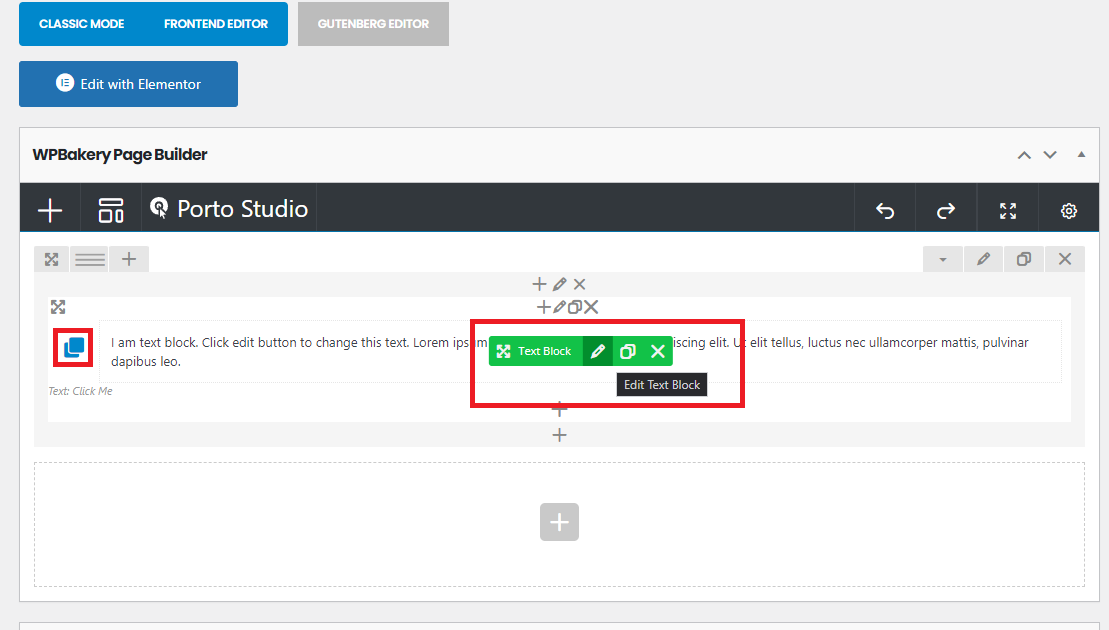Image resolution: width=1109 pixels, height=630 pixels.
Task: Undo the last builder action
Action: pyautogui.click(x=885, y=210)
